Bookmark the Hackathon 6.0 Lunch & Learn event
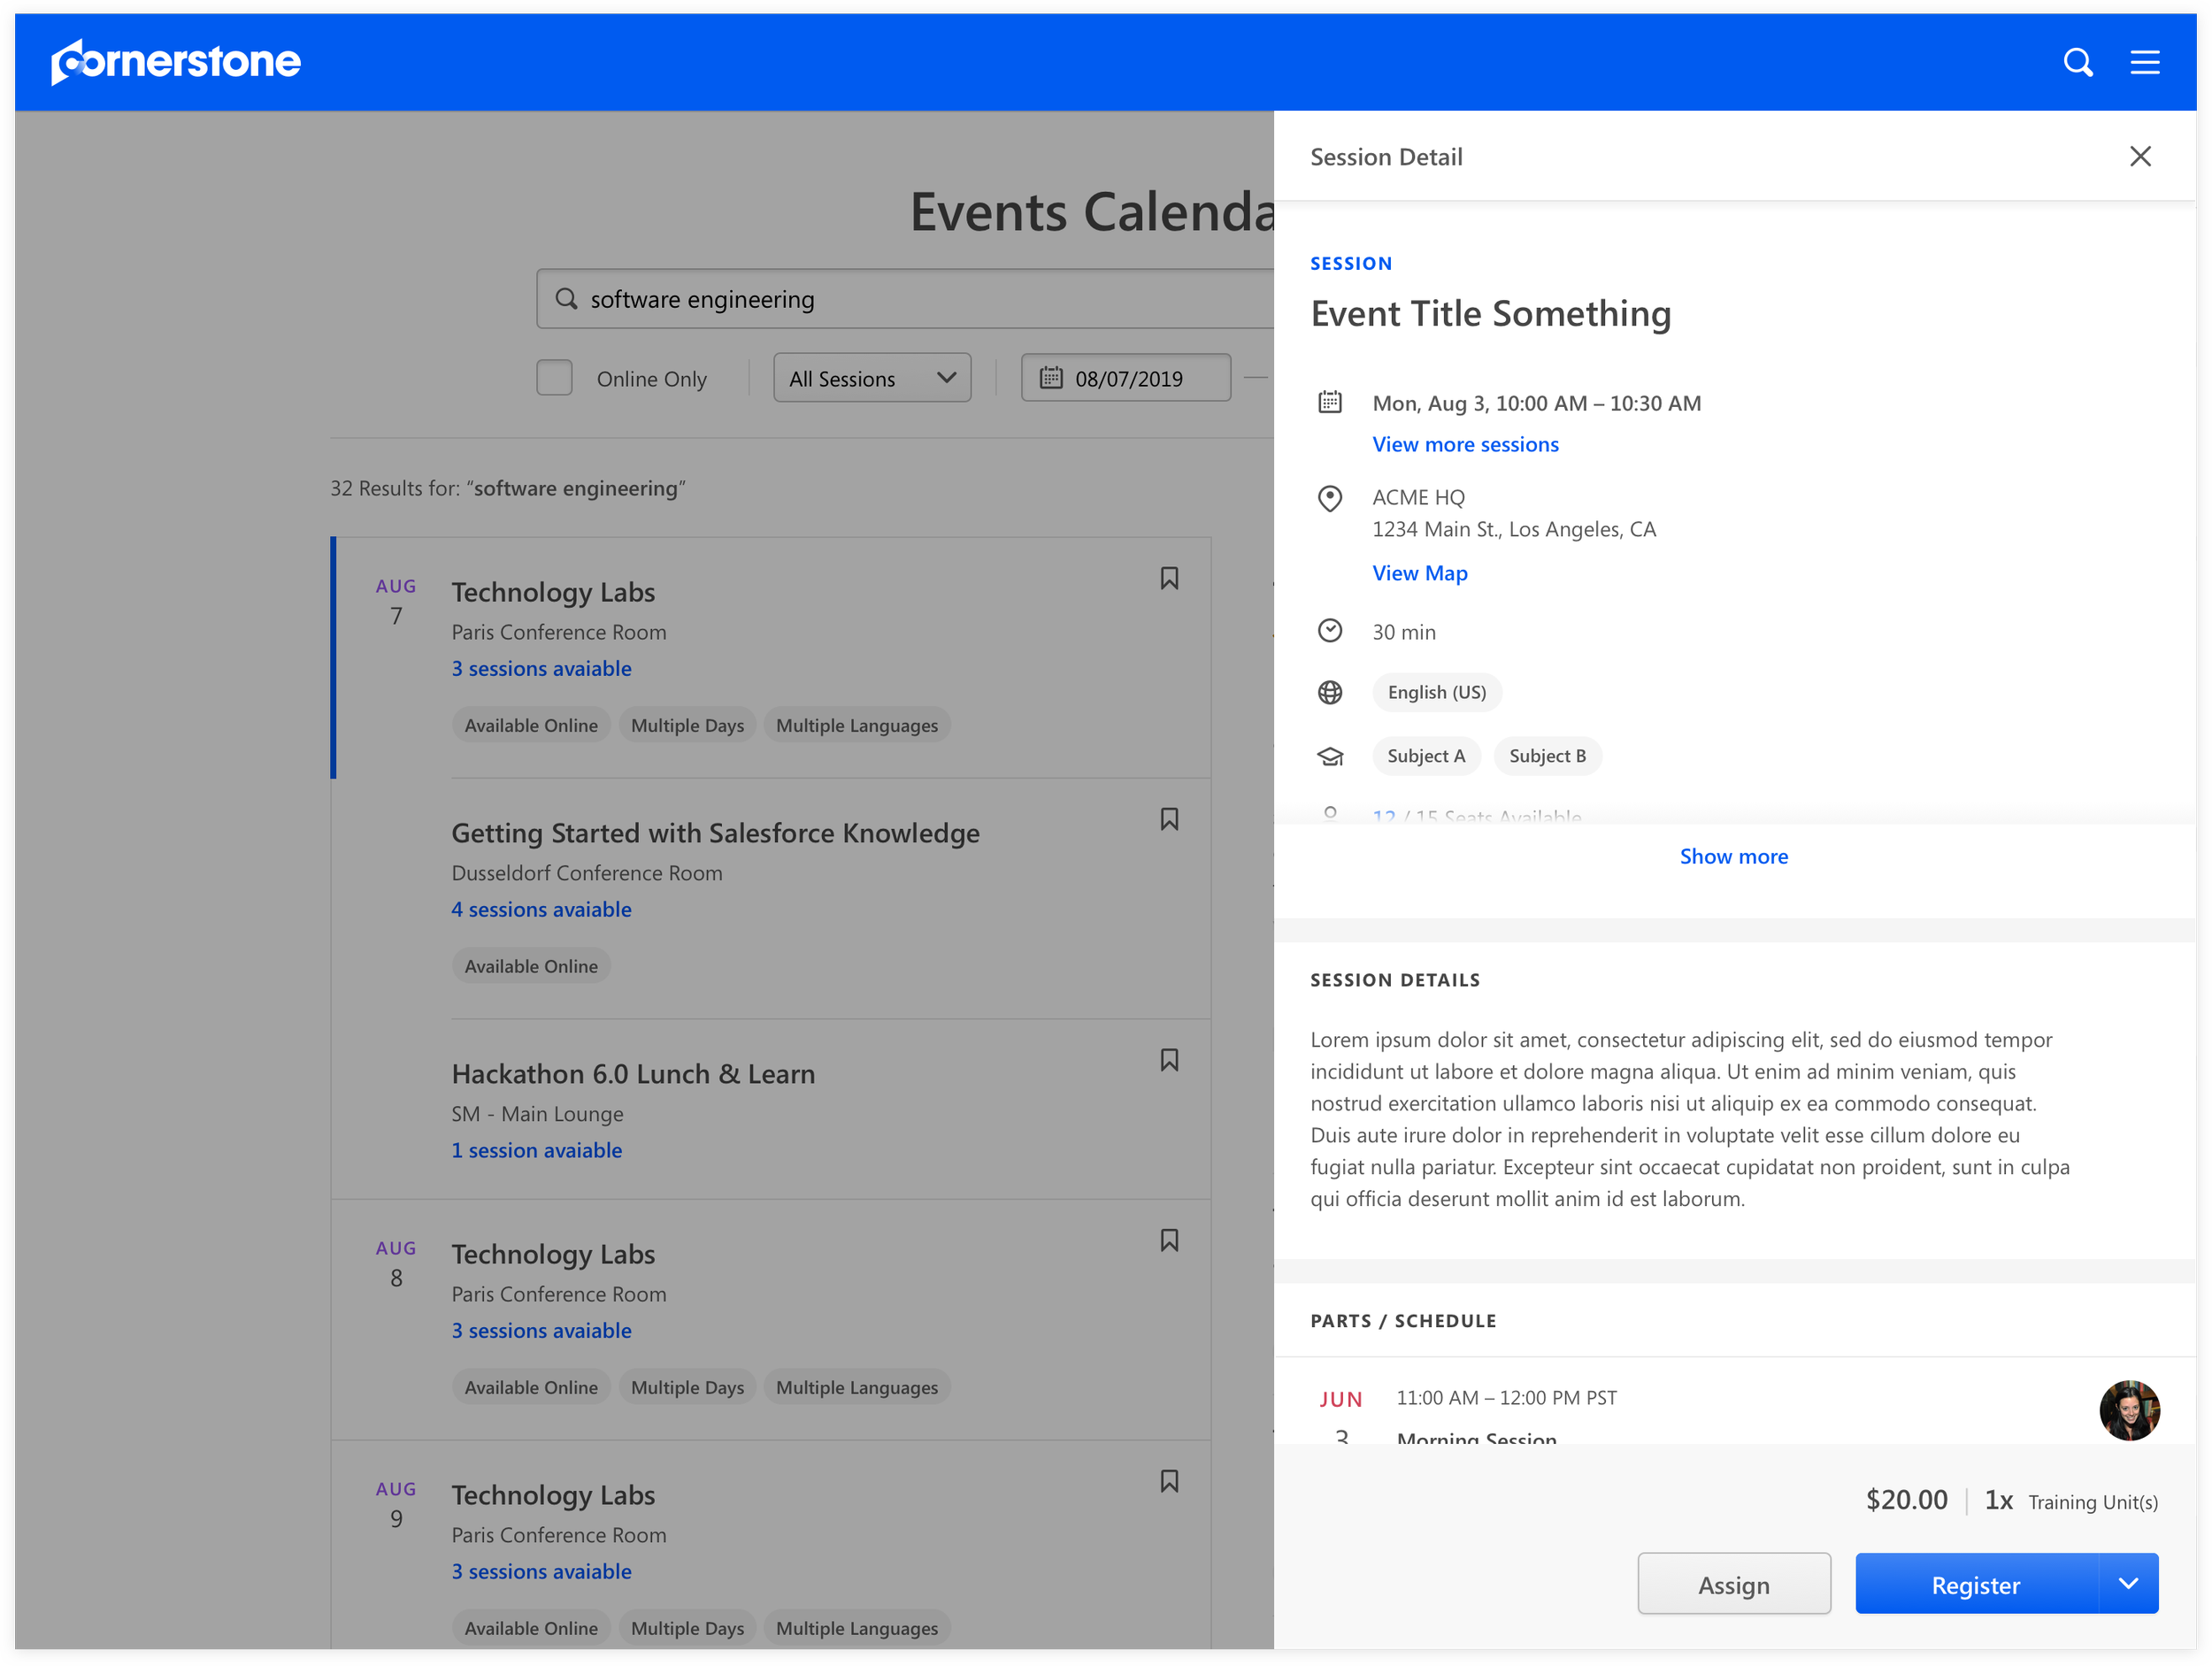Image resolution: width=2212 pixels, height=1666 pixels. click(x=1168, y=1060)
